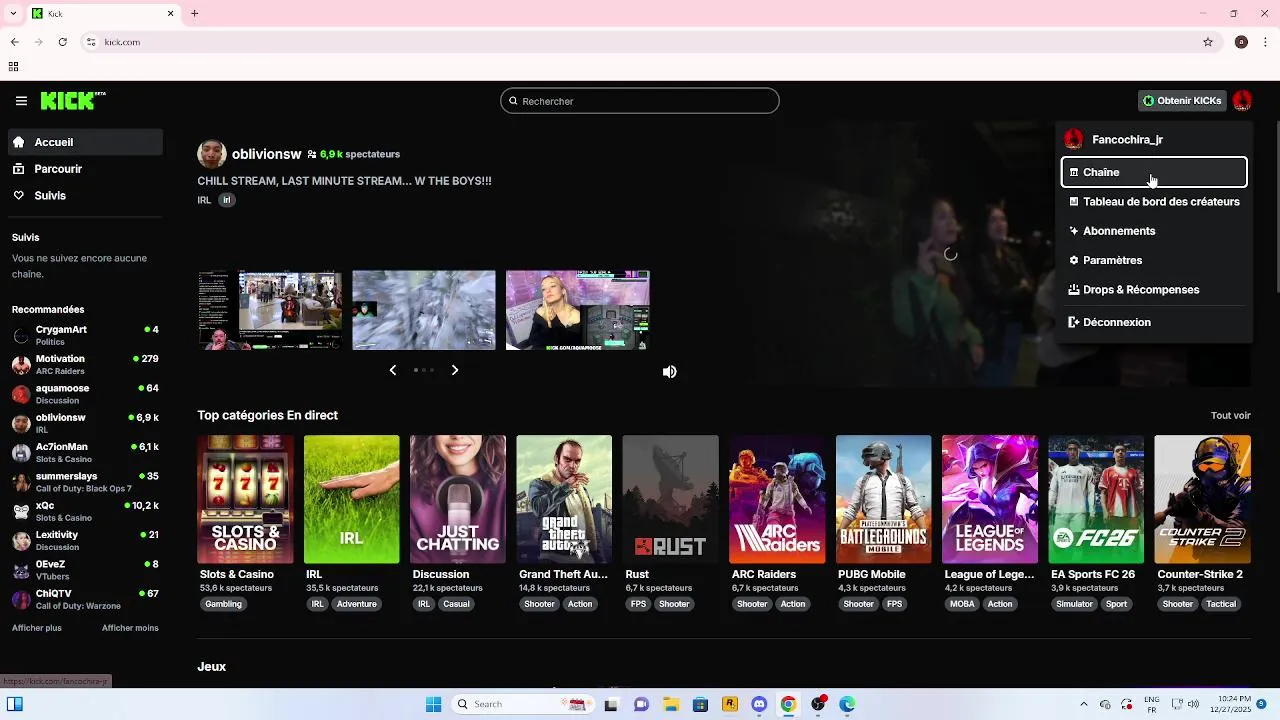Viewport: 1280px width, 720px height.
Task: Click MOBA tag under League of Legends
Action: 963,604
